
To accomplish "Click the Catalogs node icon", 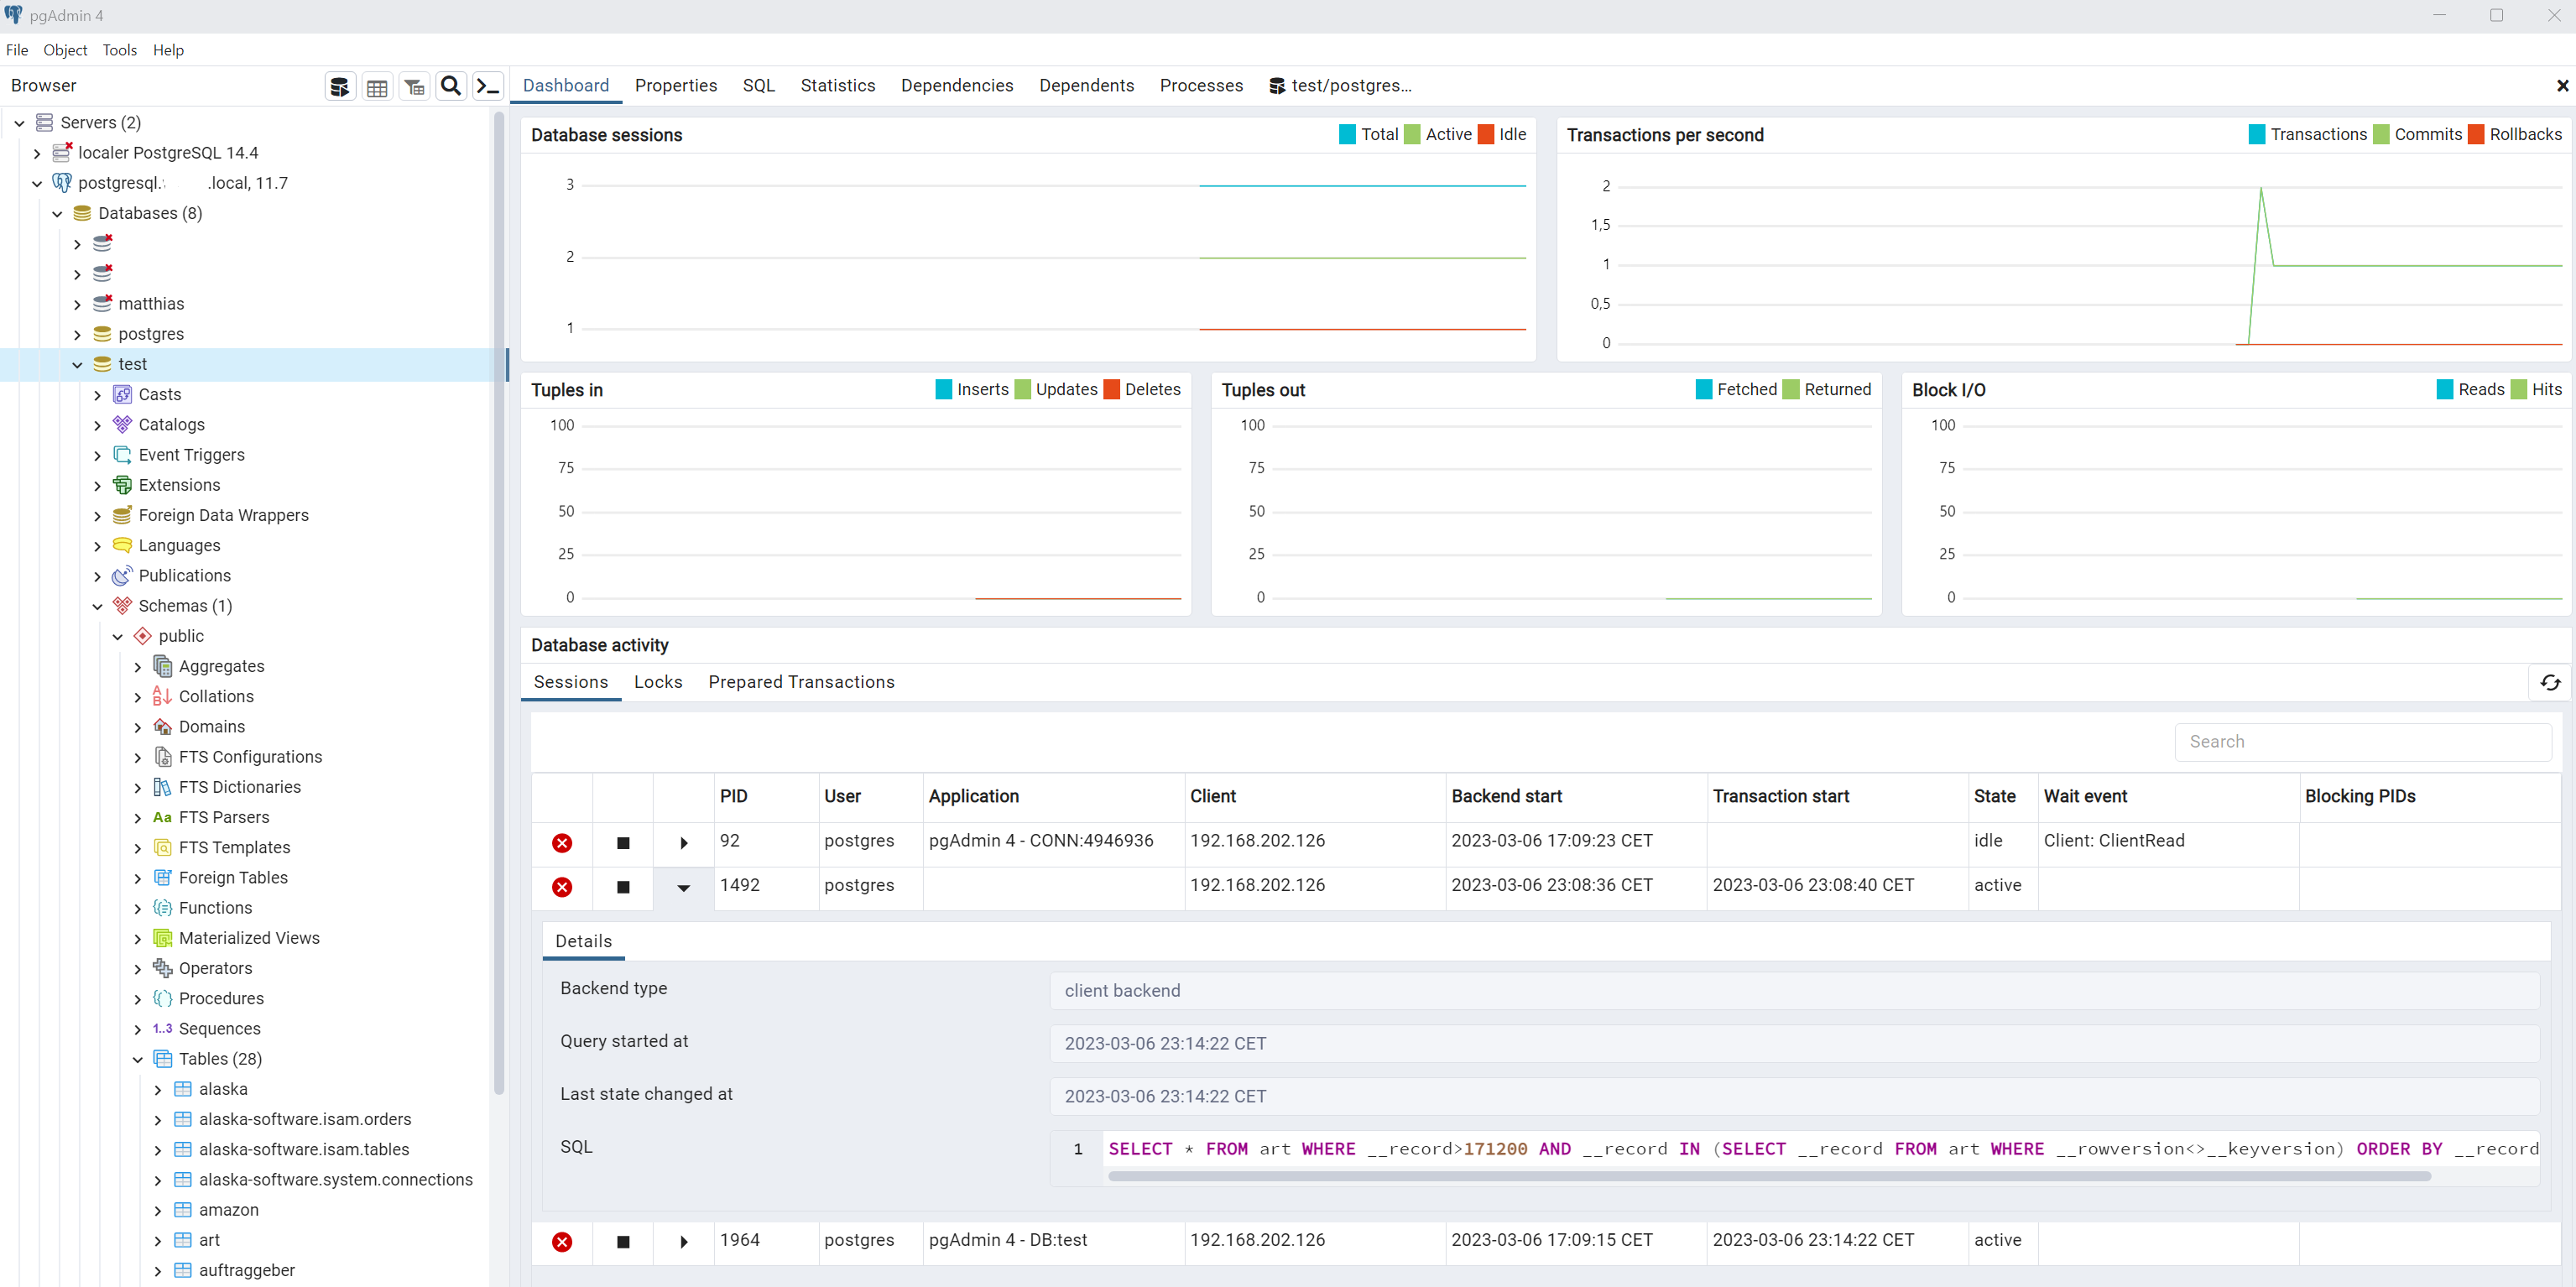I will 122,425.
